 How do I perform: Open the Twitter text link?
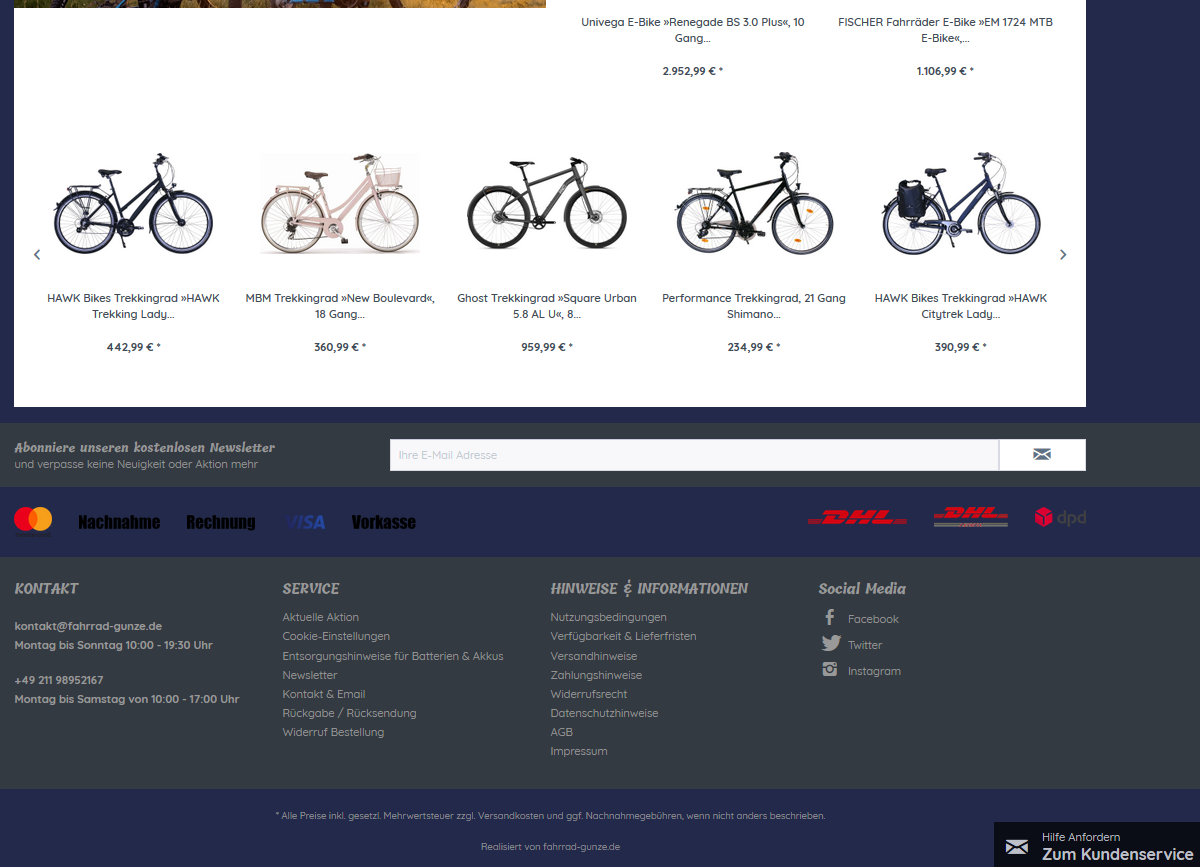pyautogui.click(x=865, y=645)
